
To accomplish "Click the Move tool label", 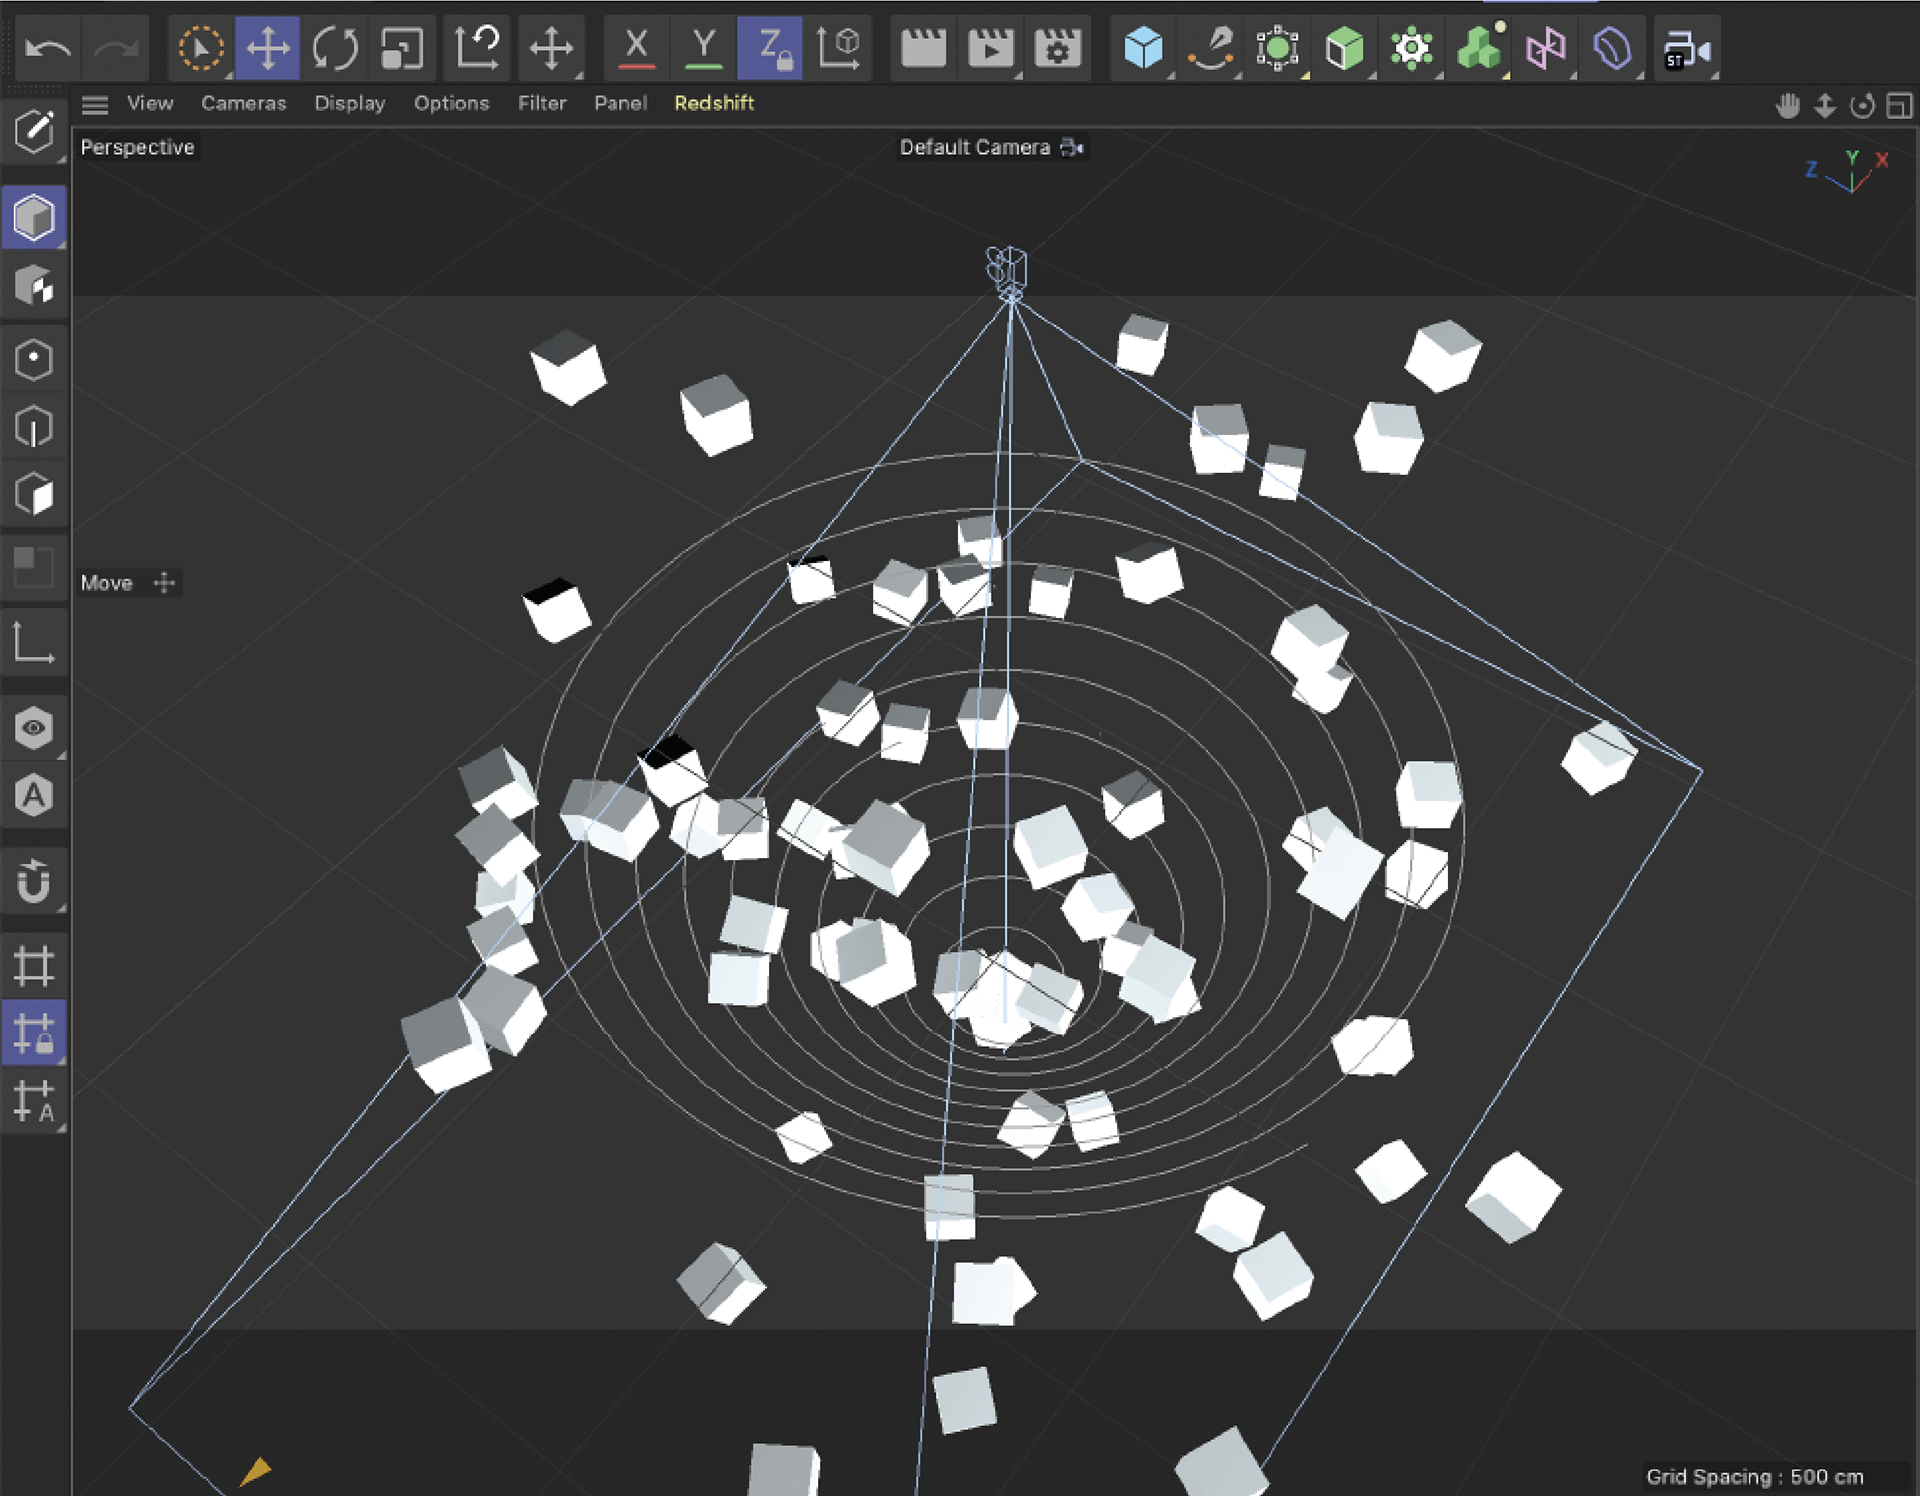I will point(107,583).
